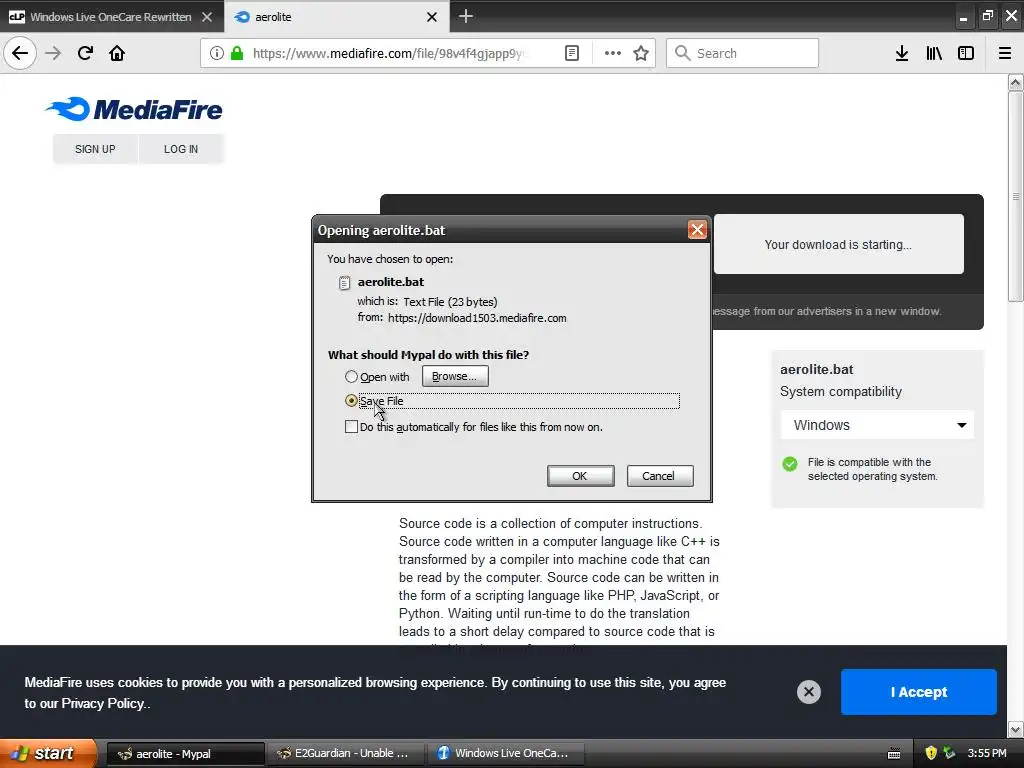The width and height of the screenshot is (1024, 768).
Task: Close the Opening aerolite.bat dialog
Action: pyautogui.click(x=697, y=230)
